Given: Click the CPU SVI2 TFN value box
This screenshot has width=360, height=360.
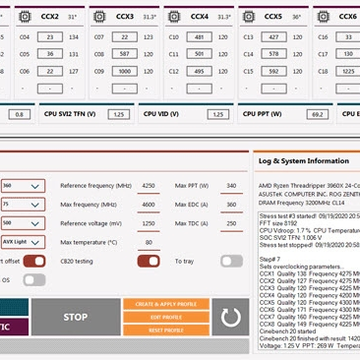Looking at the screenshot, I should pyautogui.click(x=119, y=114).
